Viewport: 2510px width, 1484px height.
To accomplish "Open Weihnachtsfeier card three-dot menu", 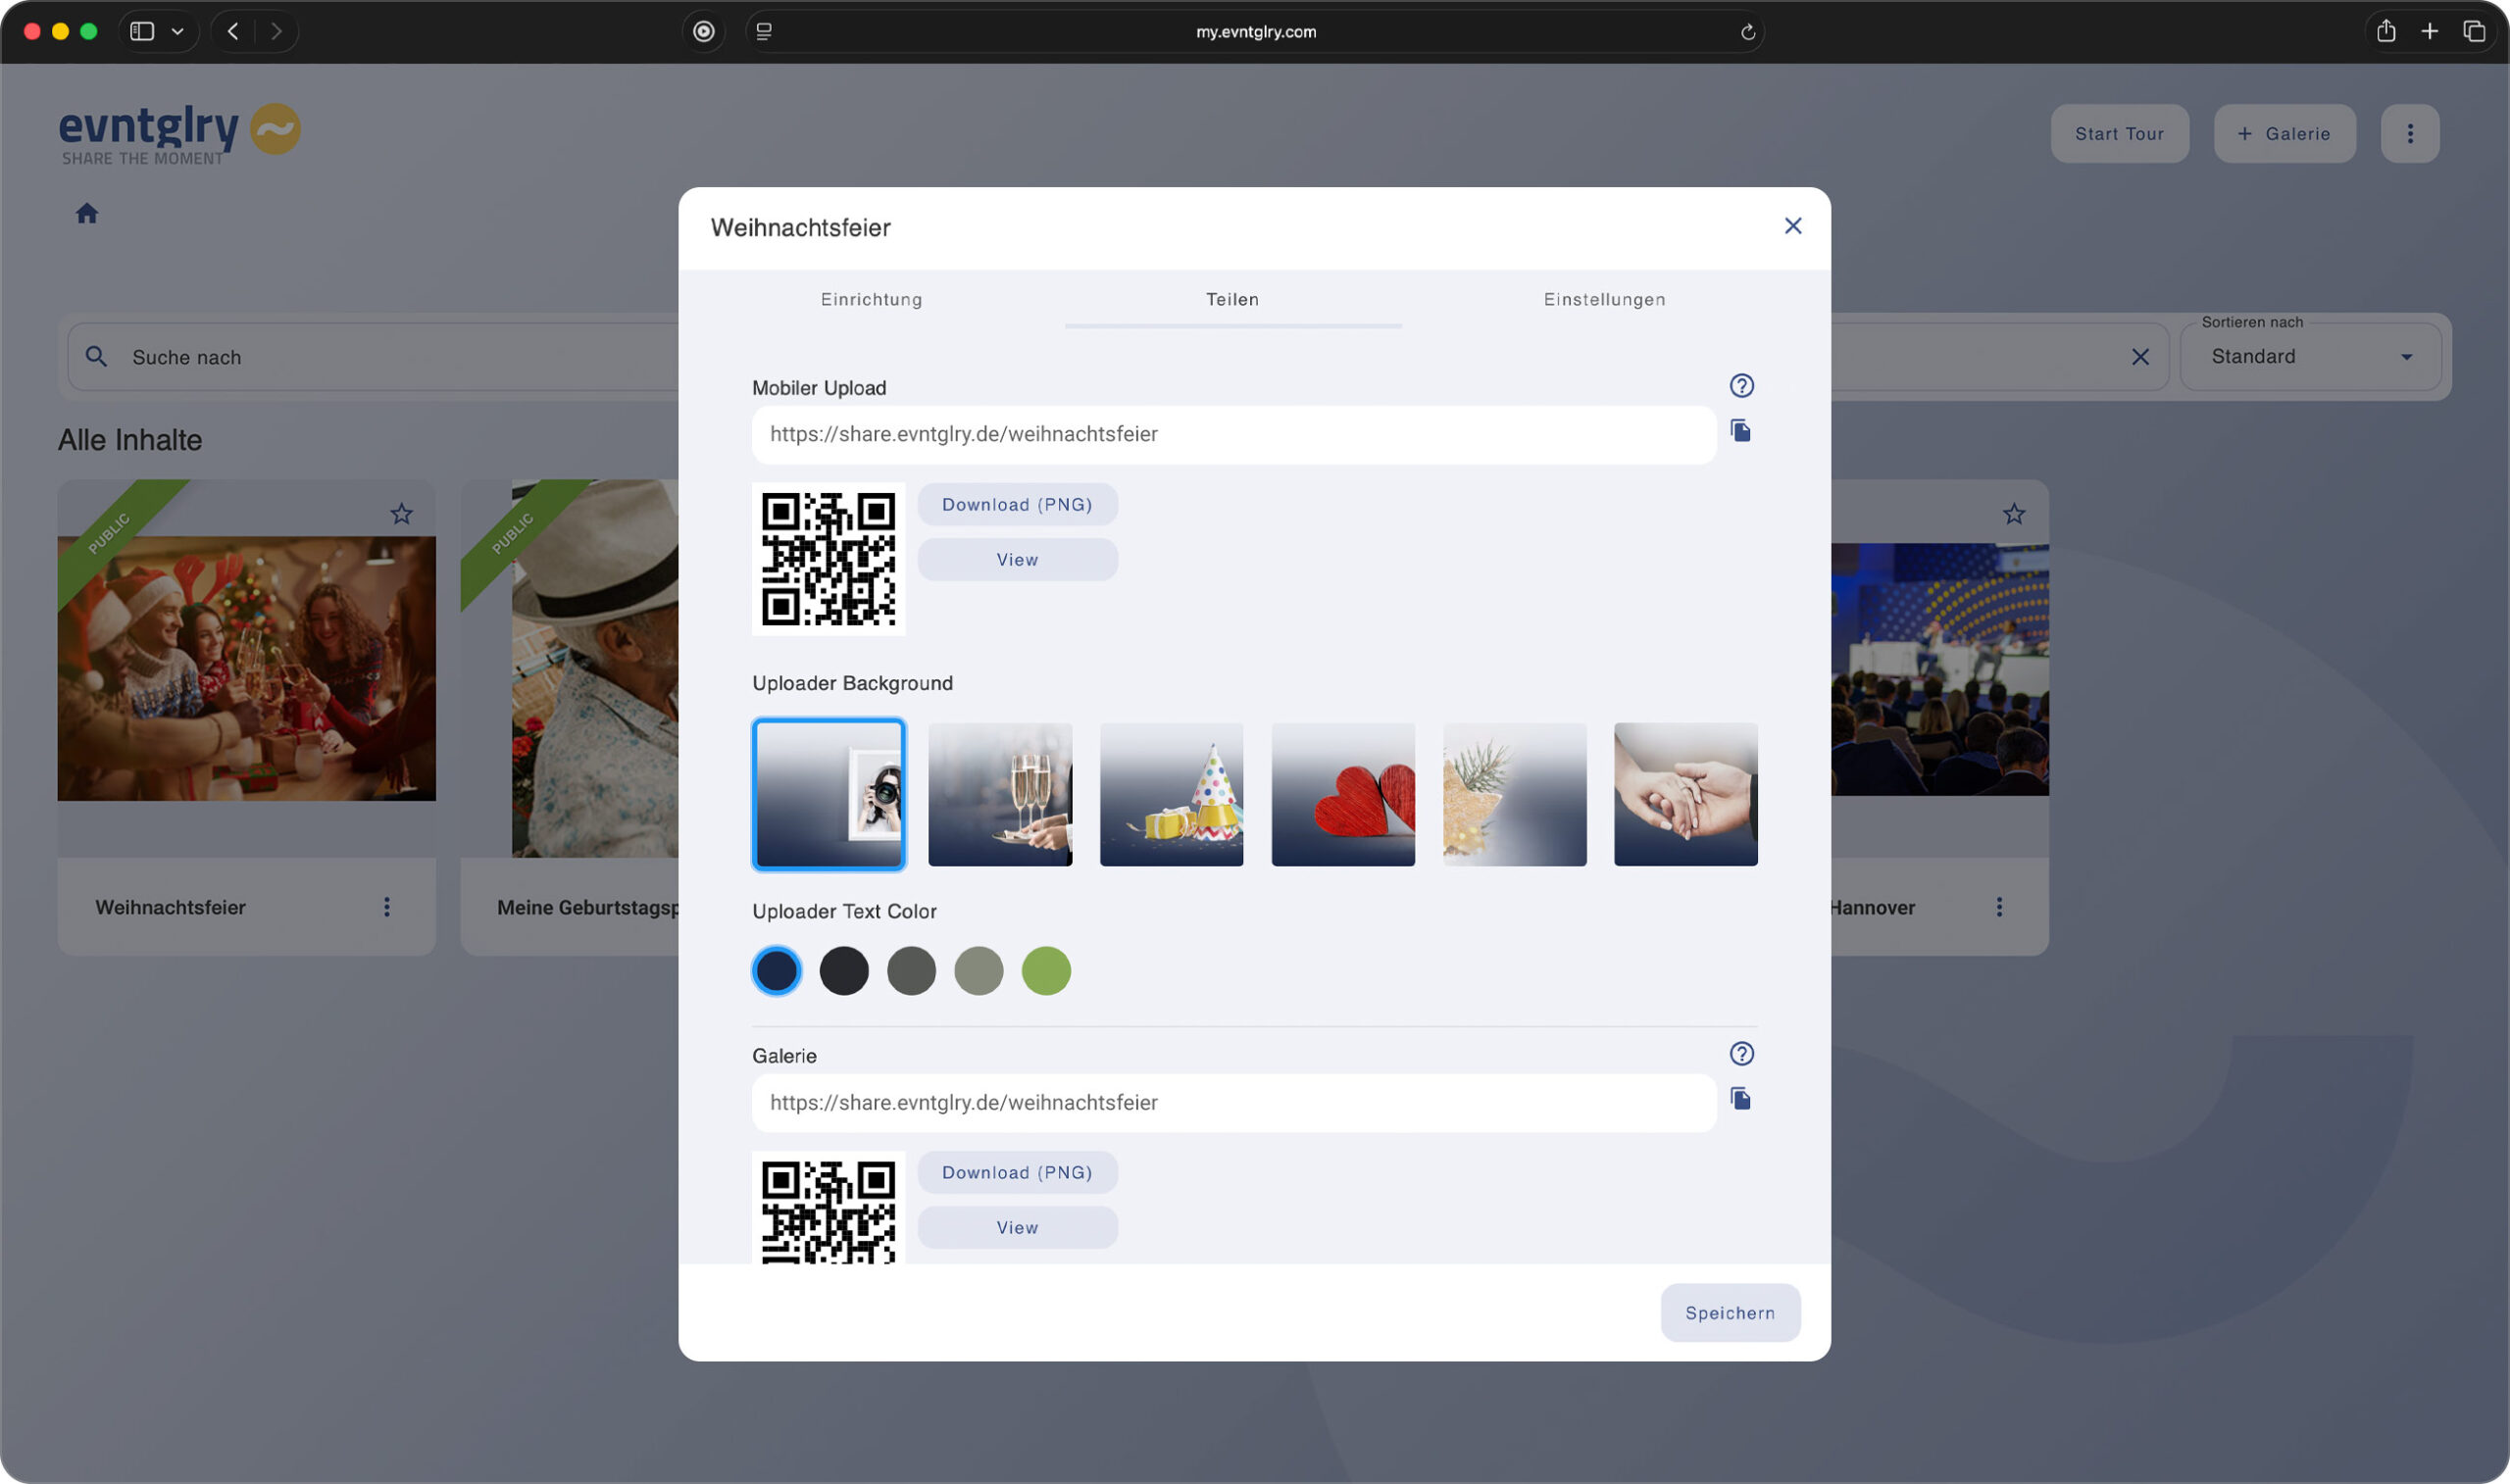I will [x=387, y=907].
